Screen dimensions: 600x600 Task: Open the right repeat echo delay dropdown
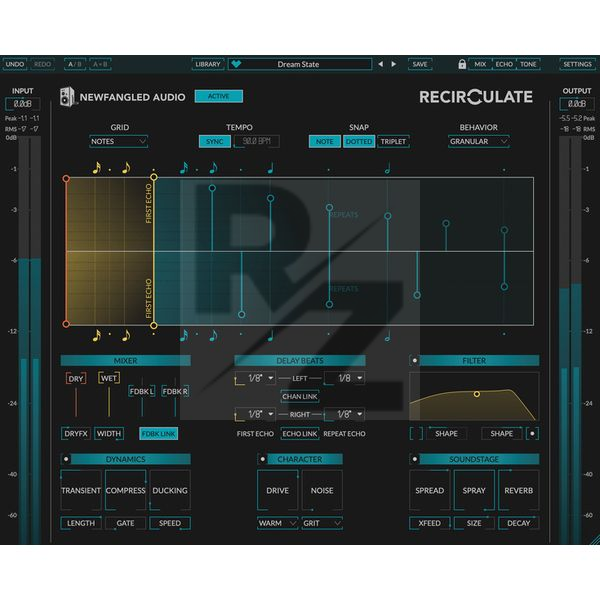(345, 414)
